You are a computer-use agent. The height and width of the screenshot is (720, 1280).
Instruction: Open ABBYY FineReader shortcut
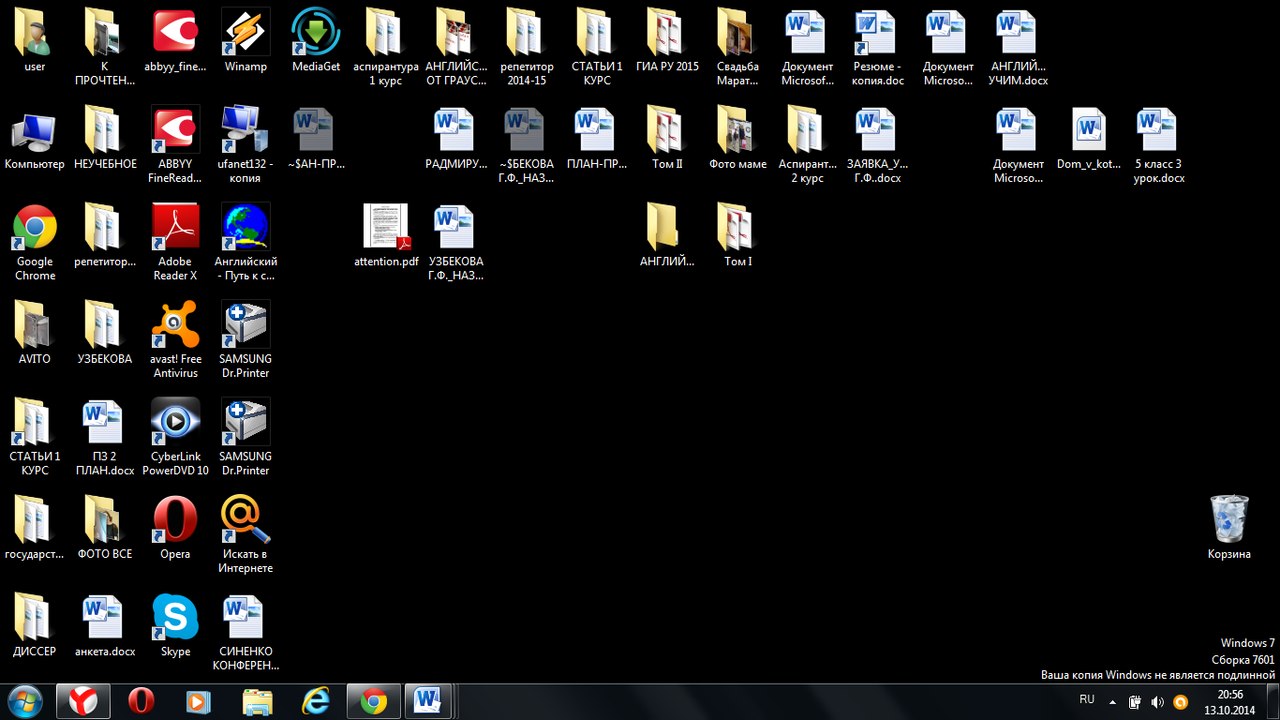[x=175, y=144]
